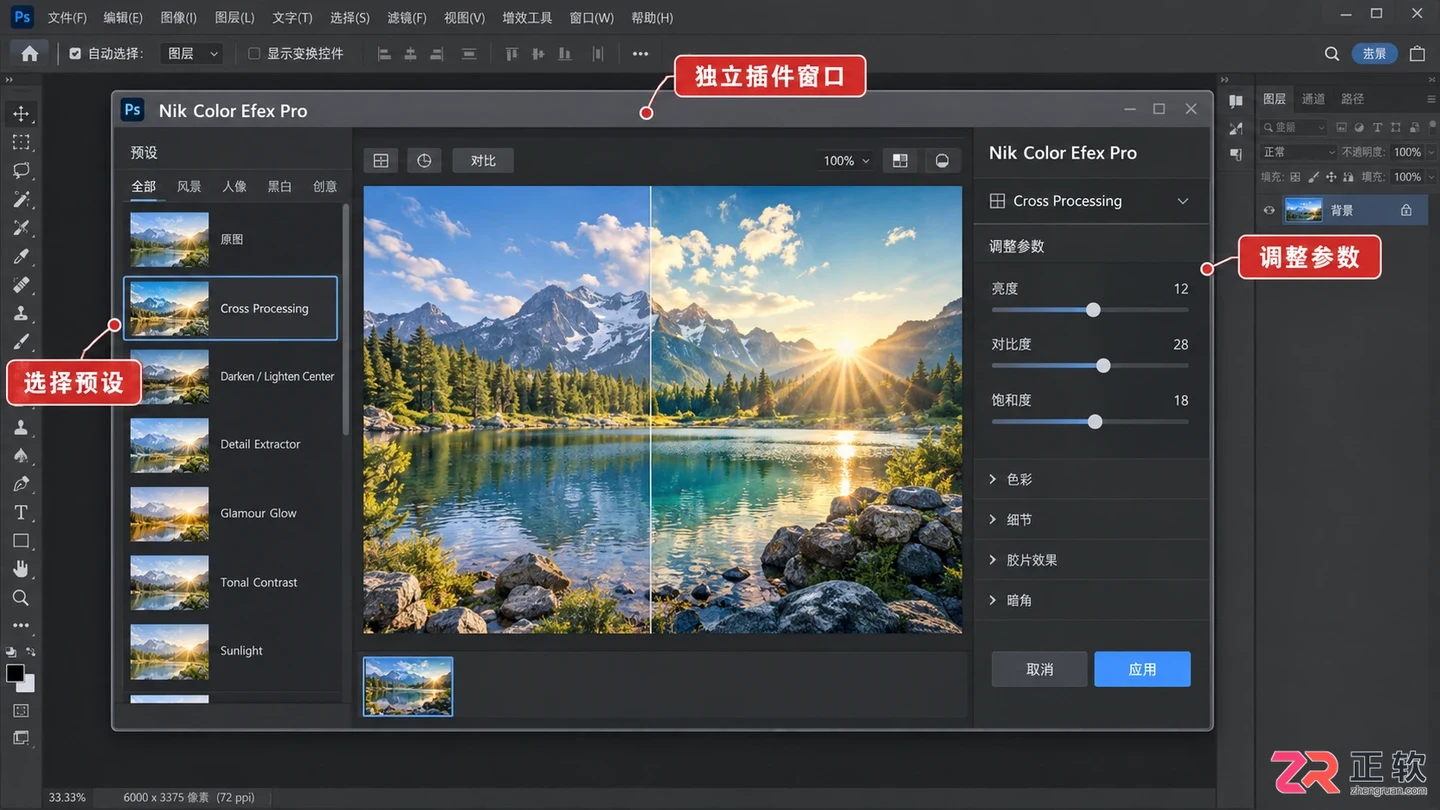Select the Move tool in Photoshop's toolbar
The width and height of the screenshot is (1440, 810).
[x=21, y=113]
